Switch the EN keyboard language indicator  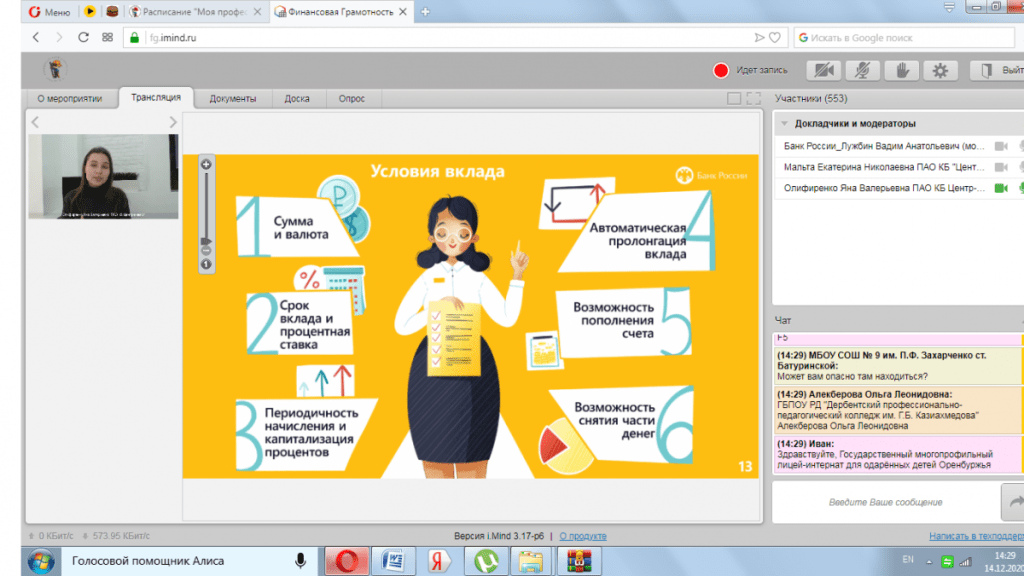908,560
